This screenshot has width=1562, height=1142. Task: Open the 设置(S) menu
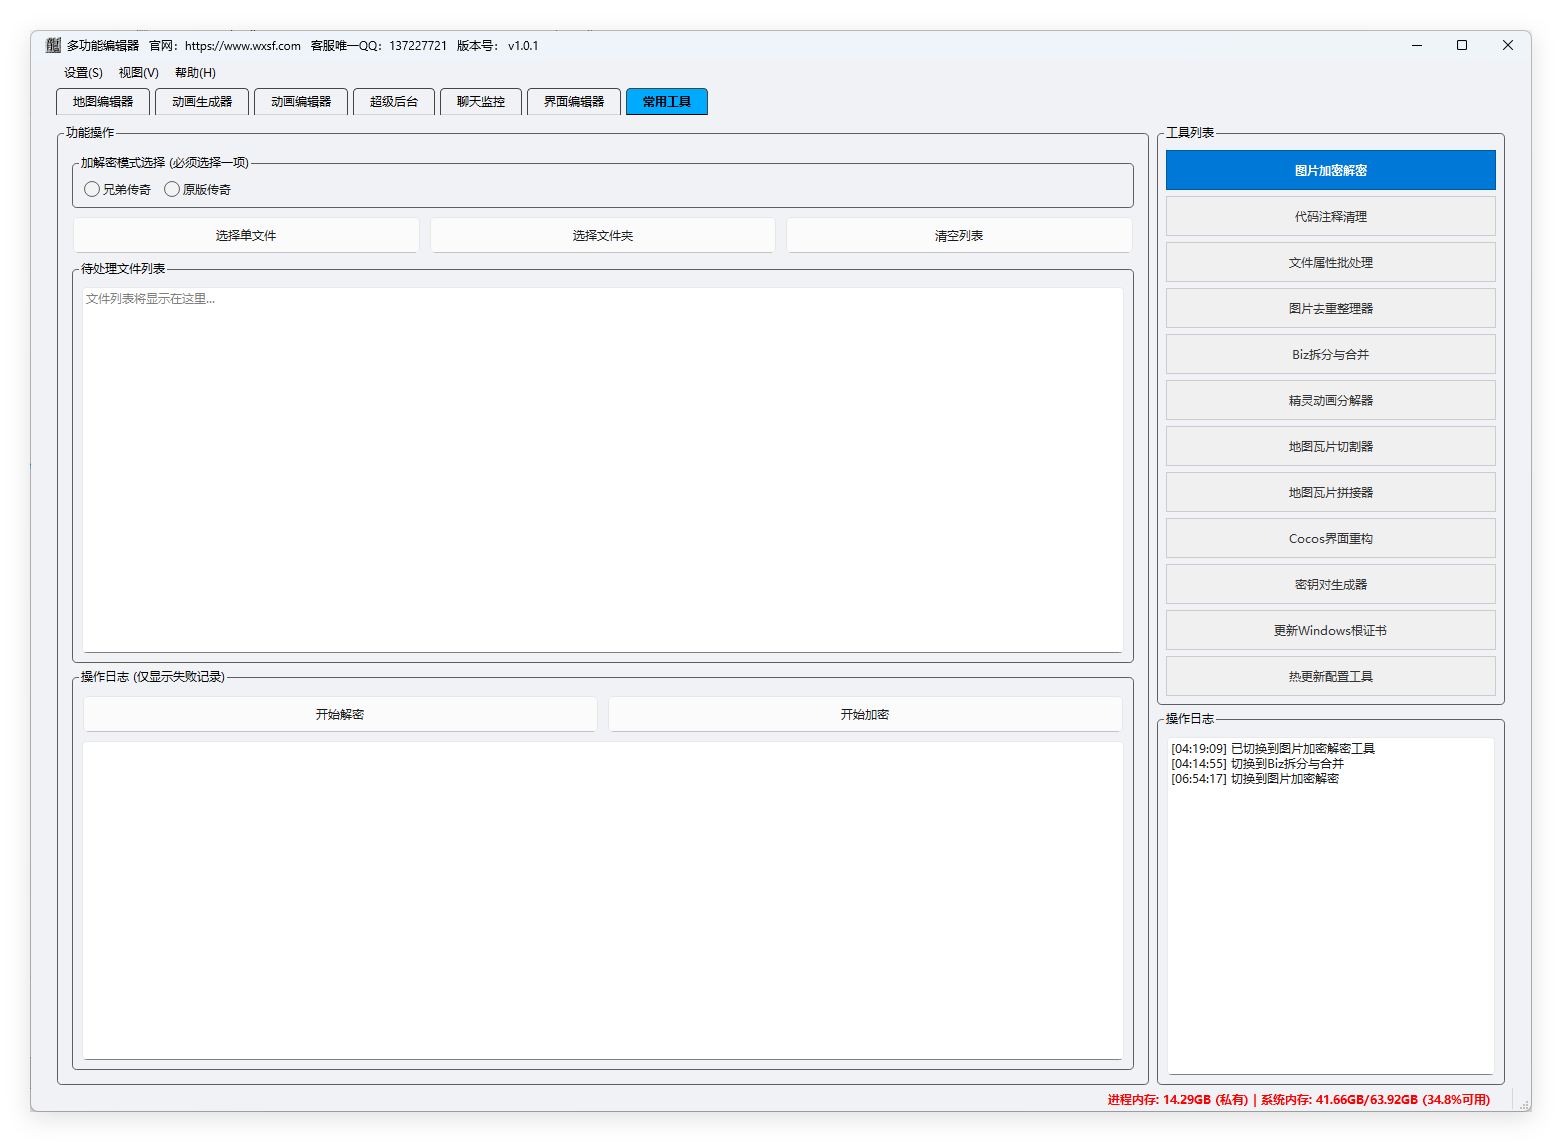pyautogui.click(x=83, y=73)
